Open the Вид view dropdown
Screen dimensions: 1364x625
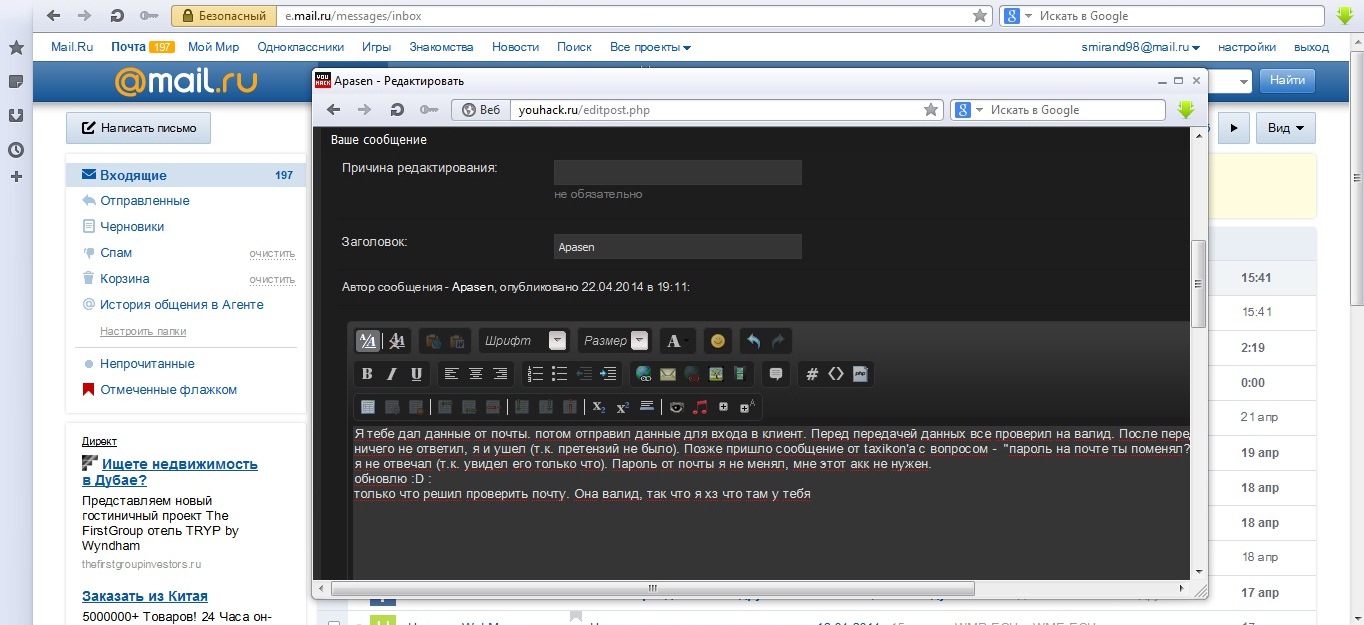pos(1286,128)
